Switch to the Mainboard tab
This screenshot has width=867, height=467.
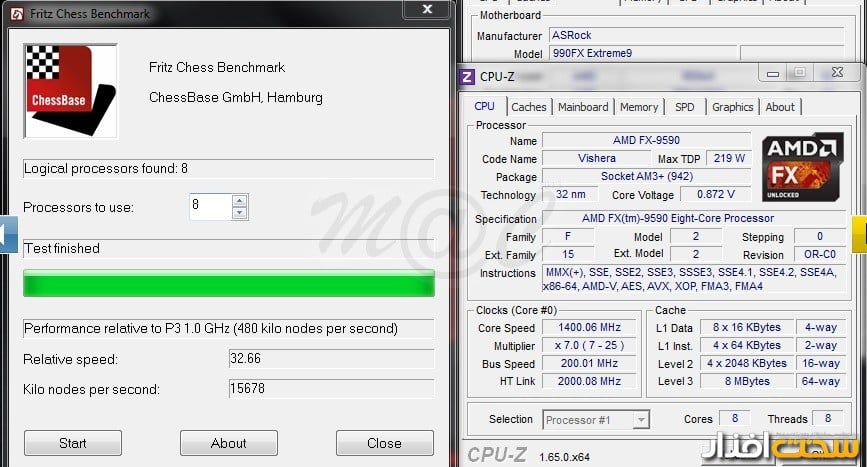583,107
